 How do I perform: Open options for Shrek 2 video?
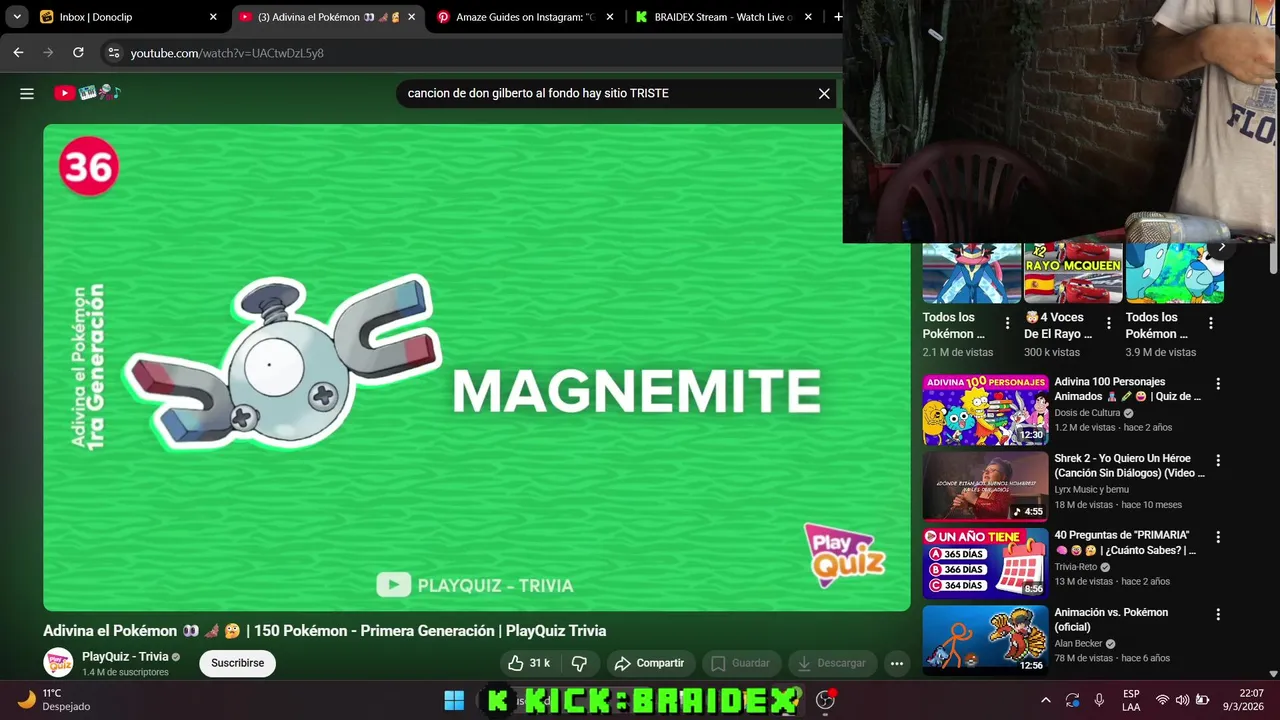[x=1218, y=460]
